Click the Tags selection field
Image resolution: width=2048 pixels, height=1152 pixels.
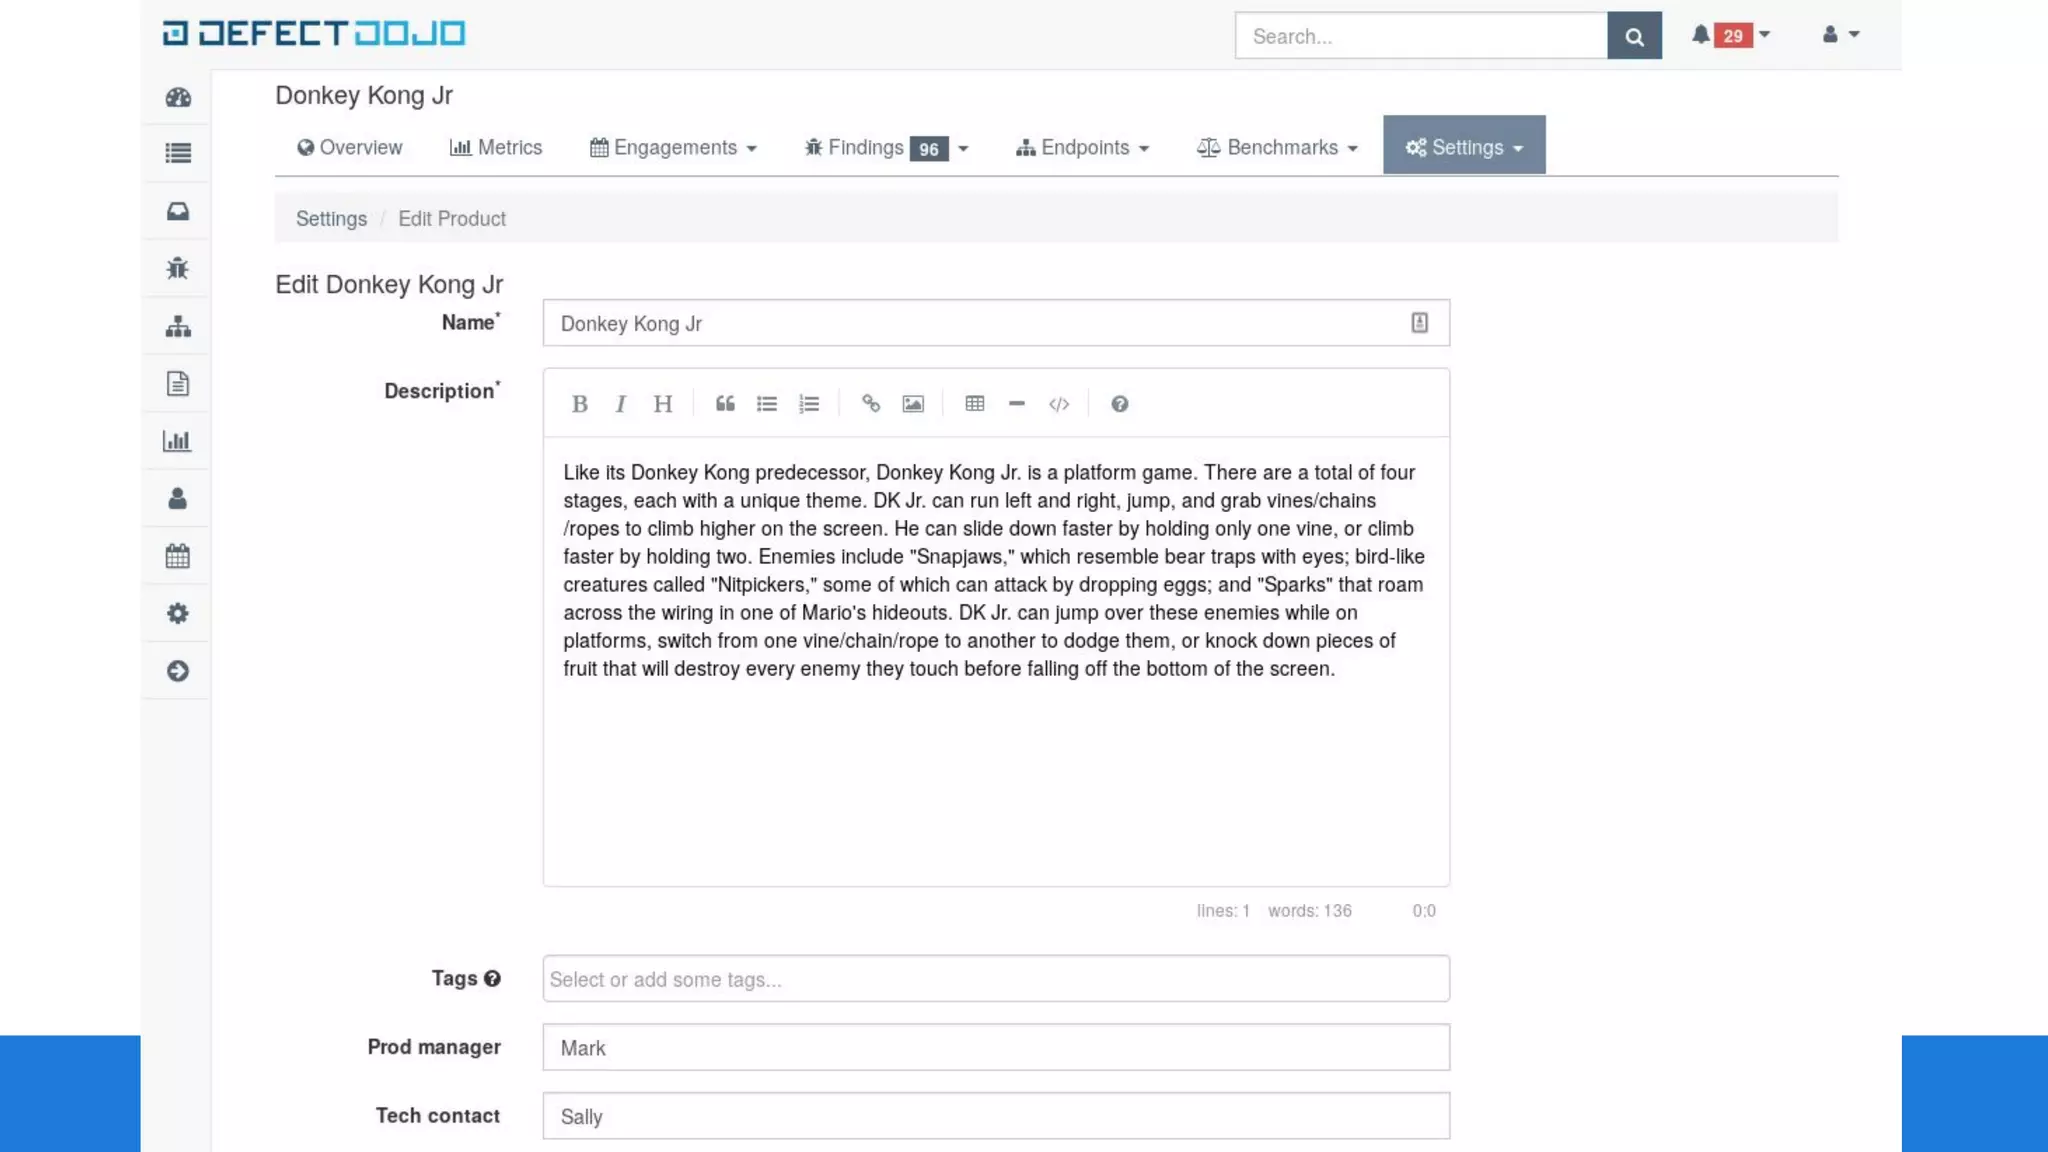pyautogui.click(x=996, y=979)
